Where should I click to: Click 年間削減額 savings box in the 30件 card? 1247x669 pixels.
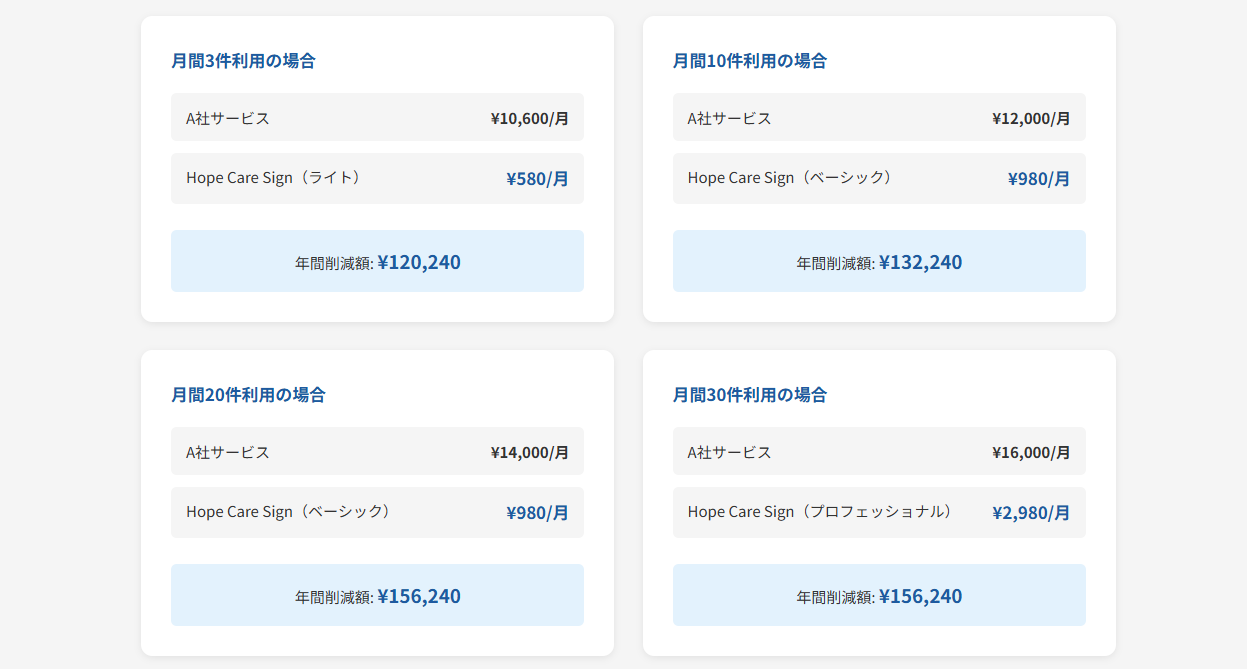click(x=878, y=596)
